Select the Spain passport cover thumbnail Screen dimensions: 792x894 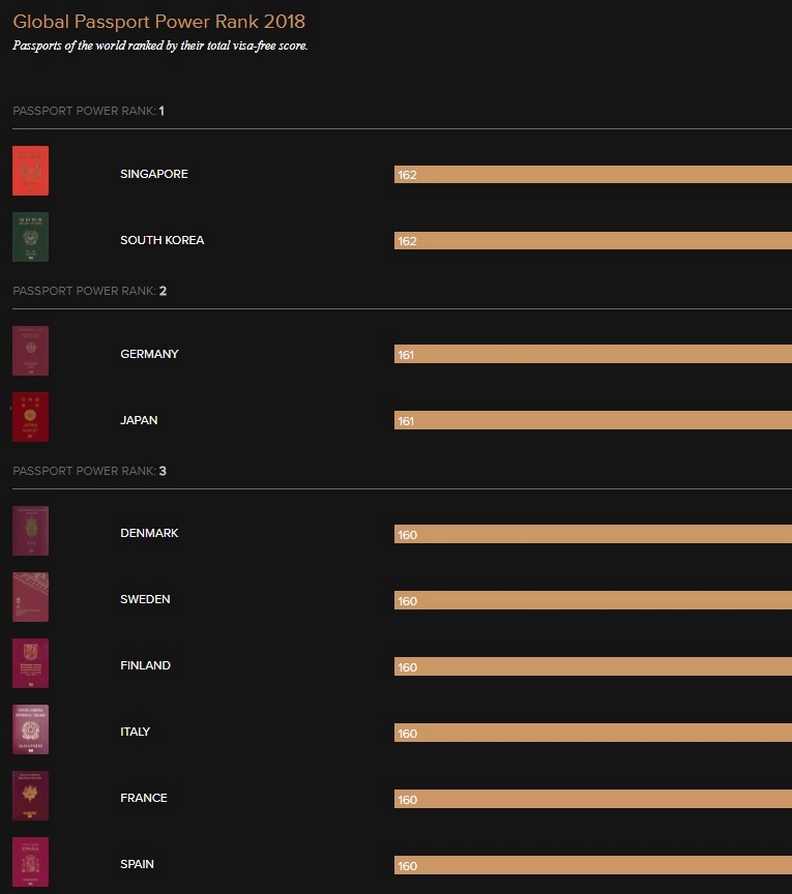point(30,862)
